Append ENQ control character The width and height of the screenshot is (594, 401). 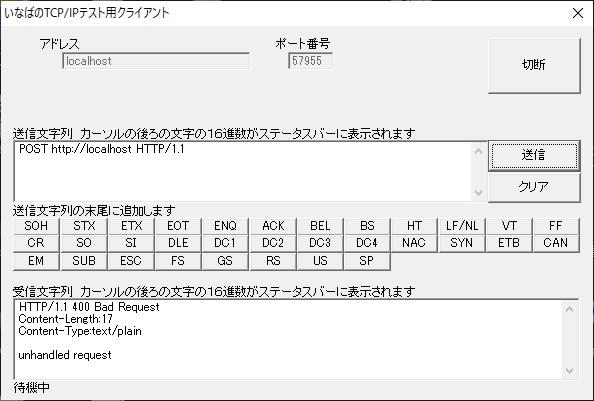225,226
